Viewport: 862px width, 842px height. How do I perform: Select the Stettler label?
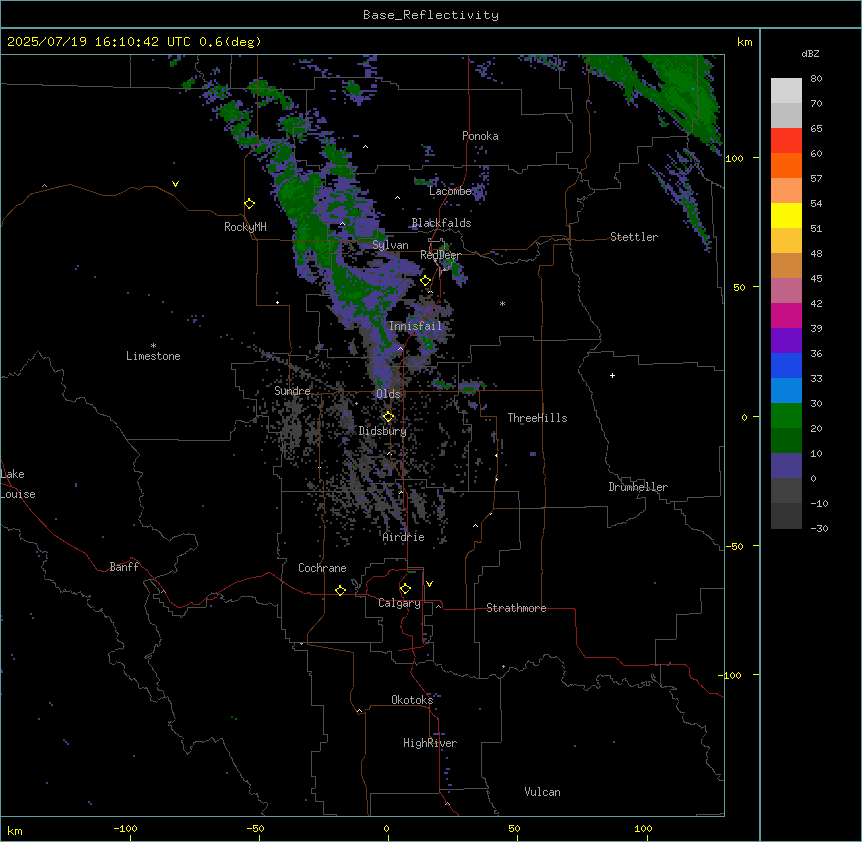coord(634,237)
